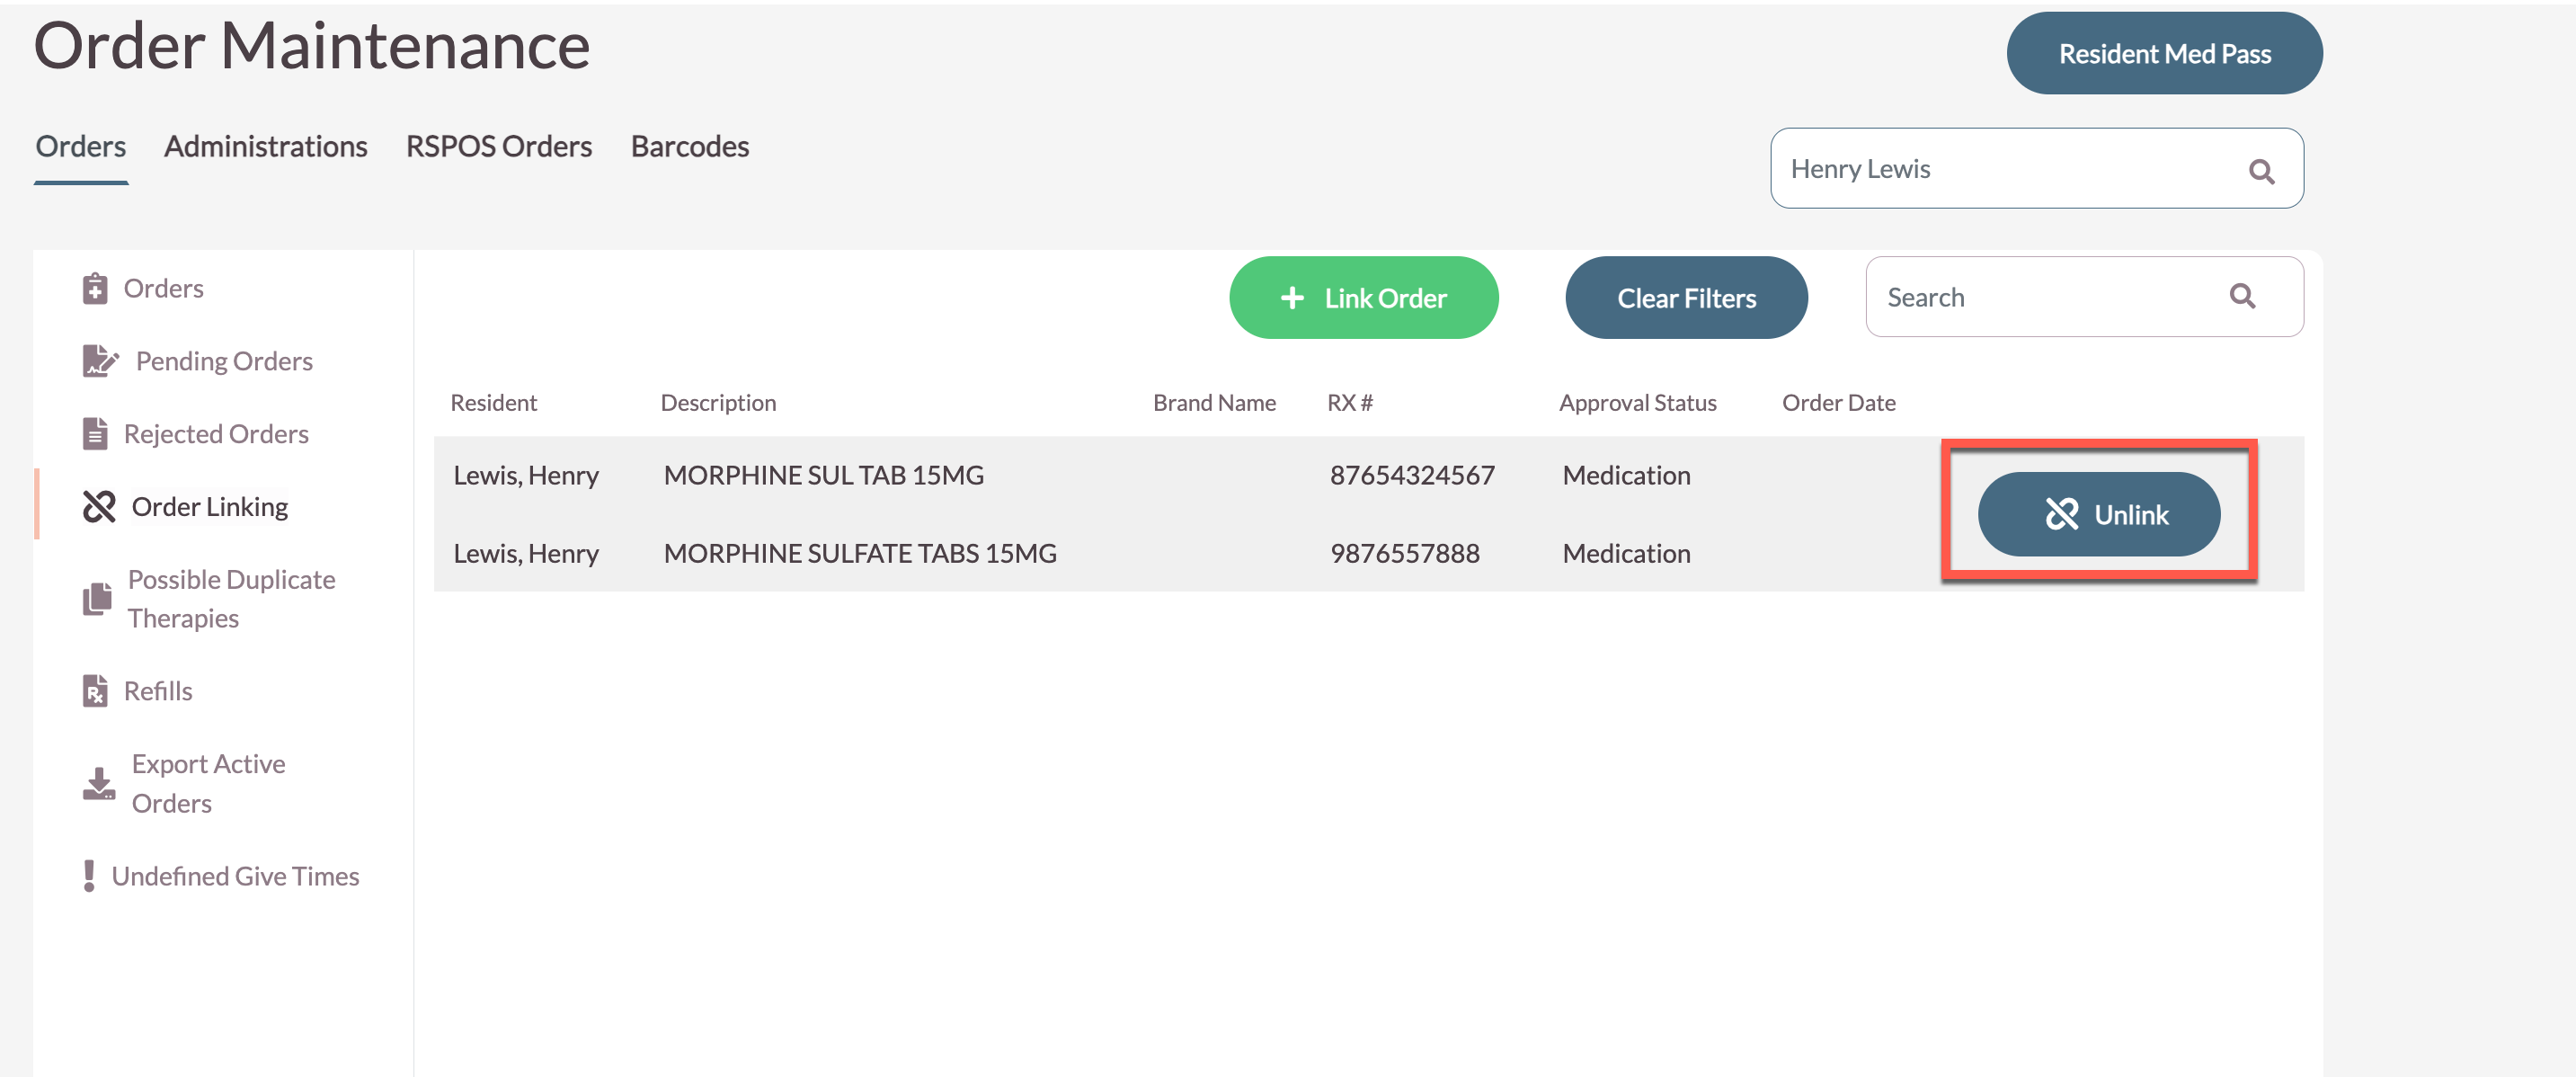This screenshot has height=1077, width=2576.
Task: Sort by the RX # column header
Action: tap(1349, 403)
